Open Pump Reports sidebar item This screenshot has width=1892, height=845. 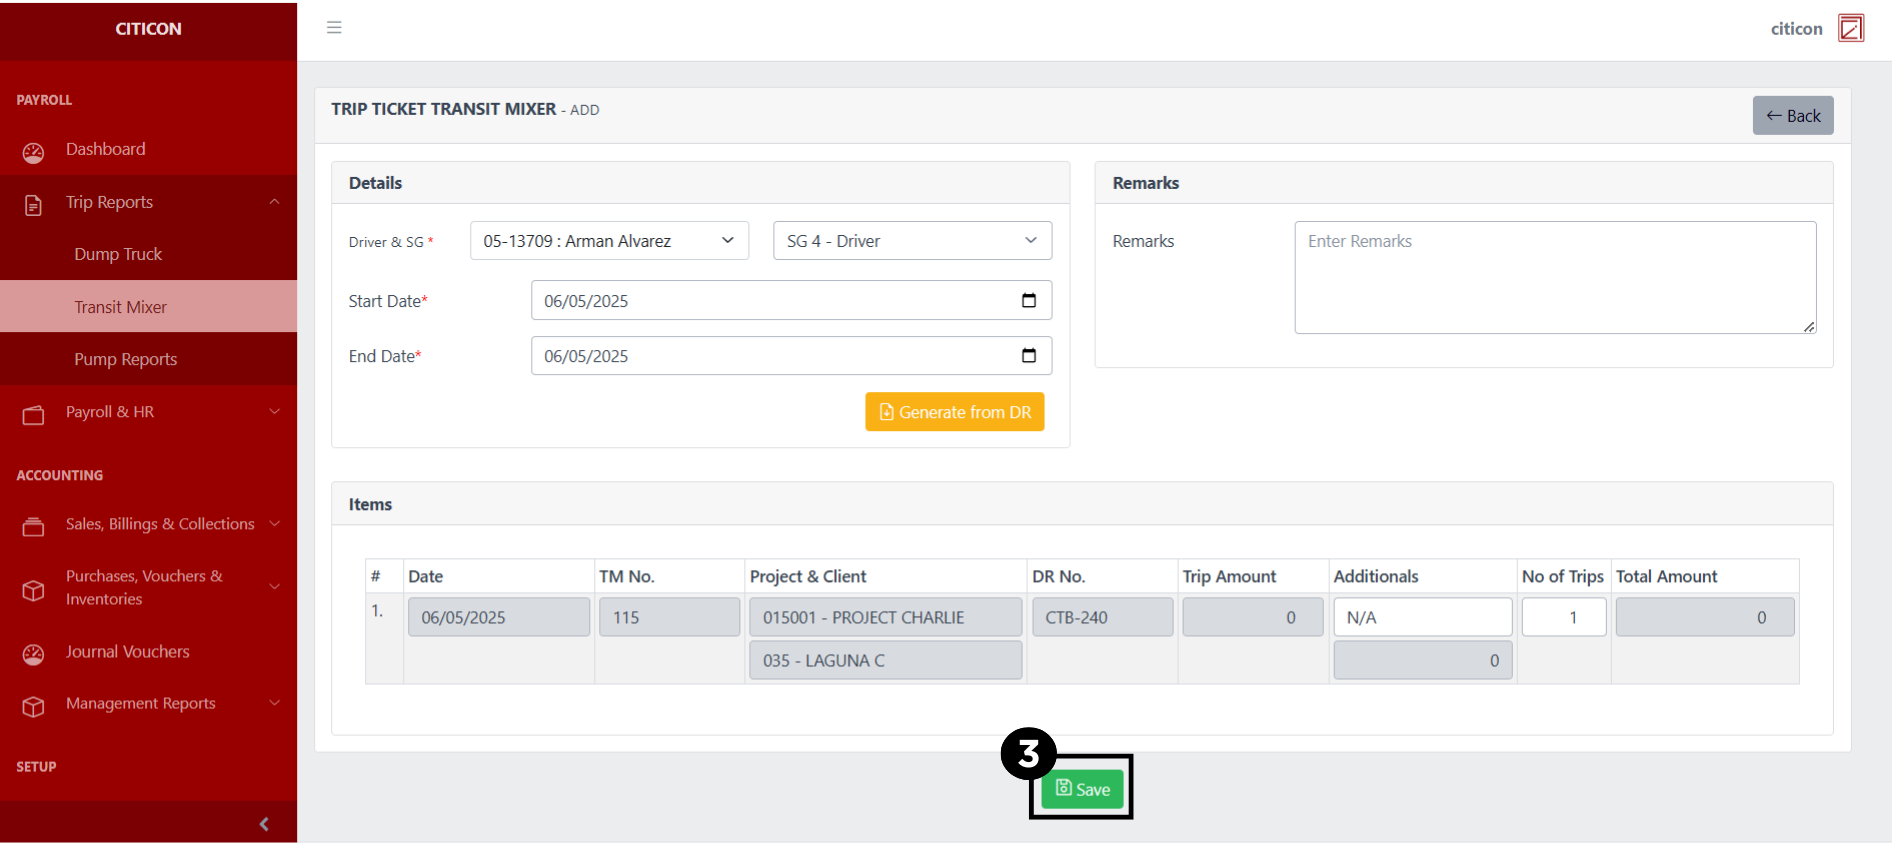coord(125,360)
